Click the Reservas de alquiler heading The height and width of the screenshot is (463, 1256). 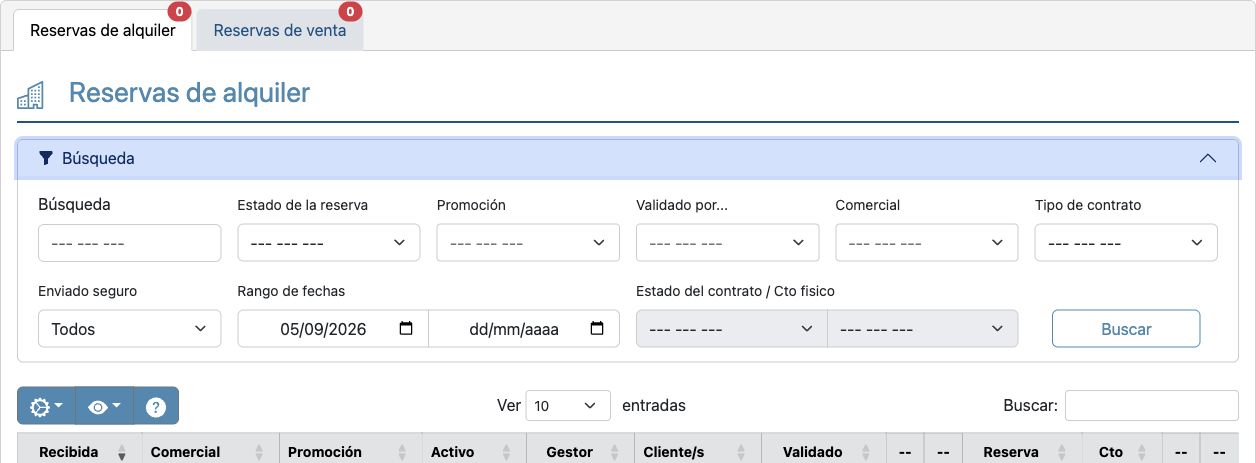click(189, 93)
